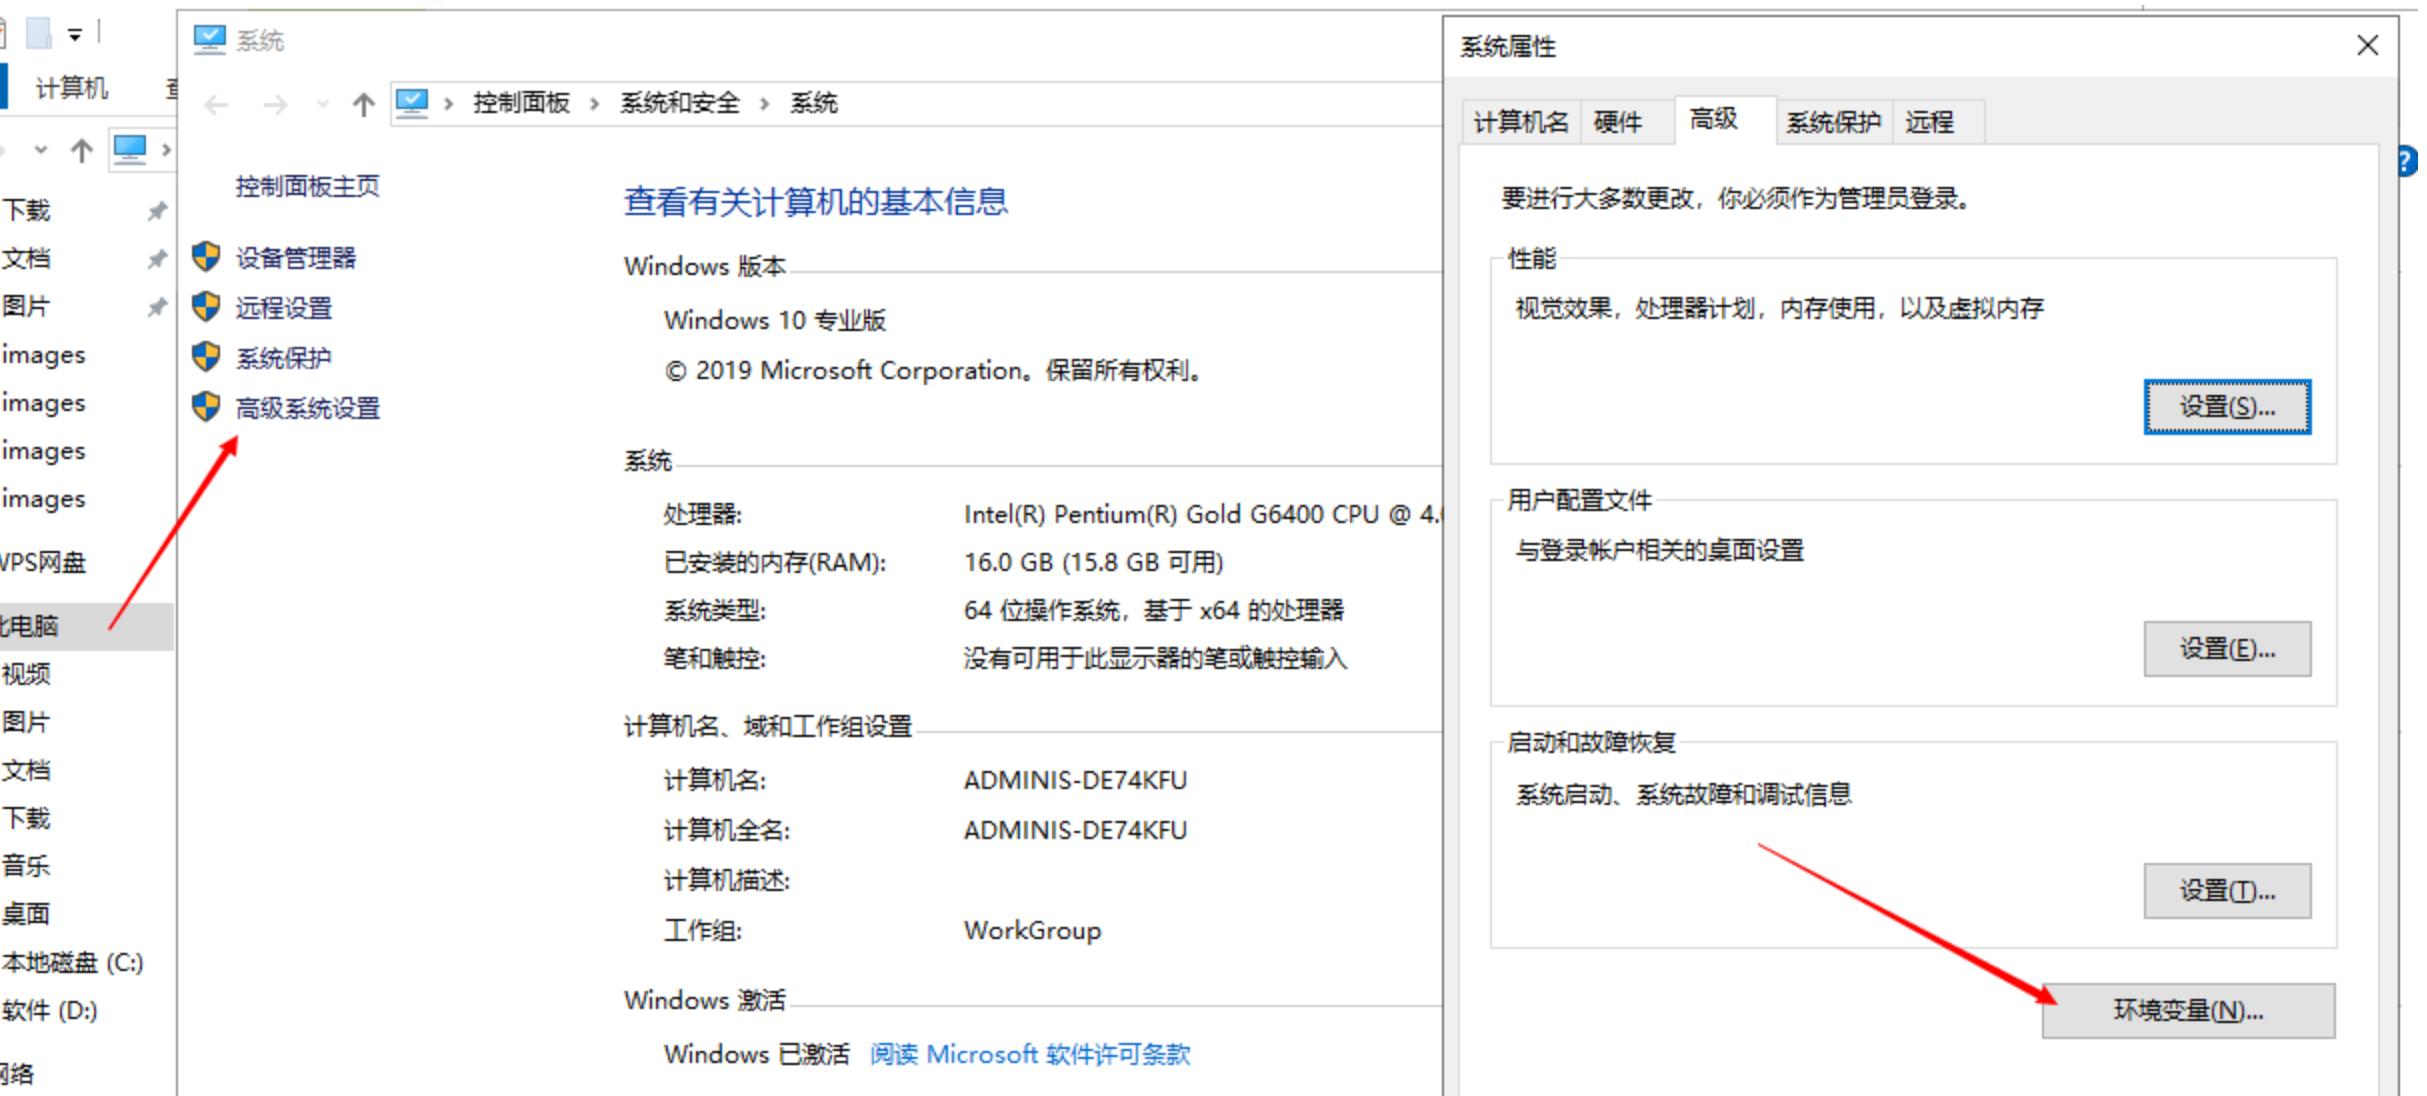
Task: Click System window title icon
Action: click(x=209, y=39)
